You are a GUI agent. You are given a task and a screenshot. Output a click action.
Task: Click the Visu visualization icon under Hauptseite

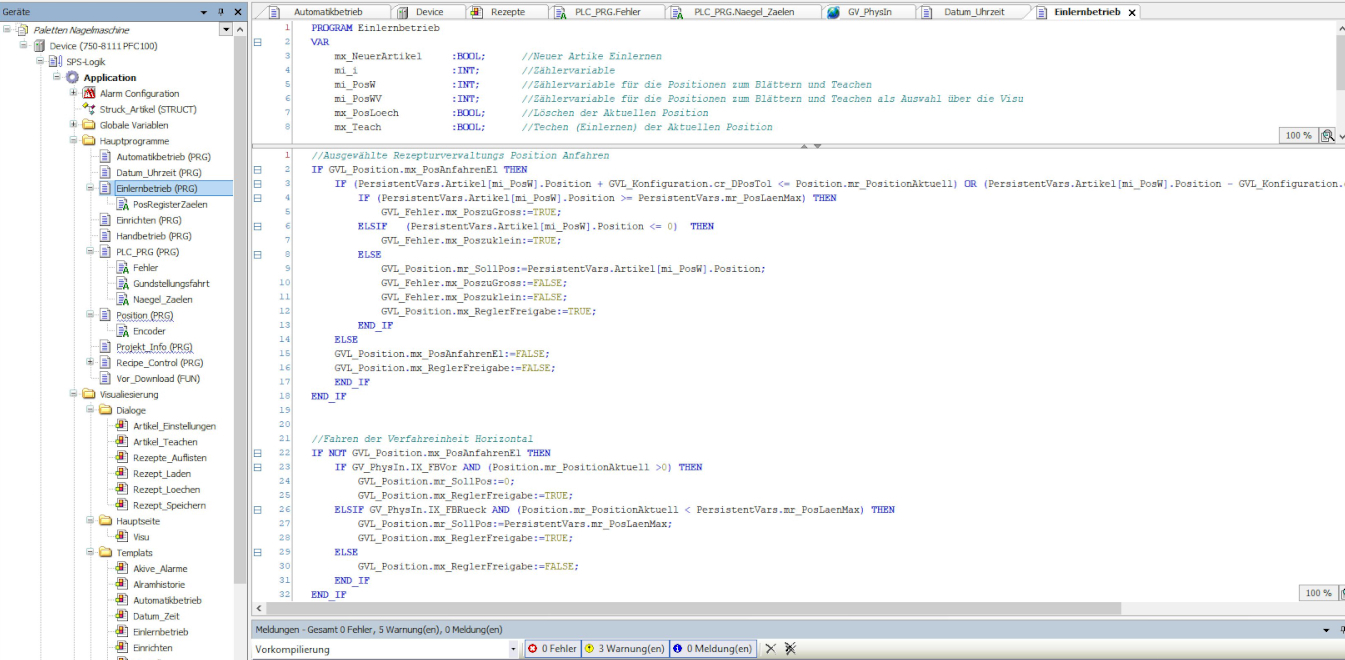pos(122,537)
